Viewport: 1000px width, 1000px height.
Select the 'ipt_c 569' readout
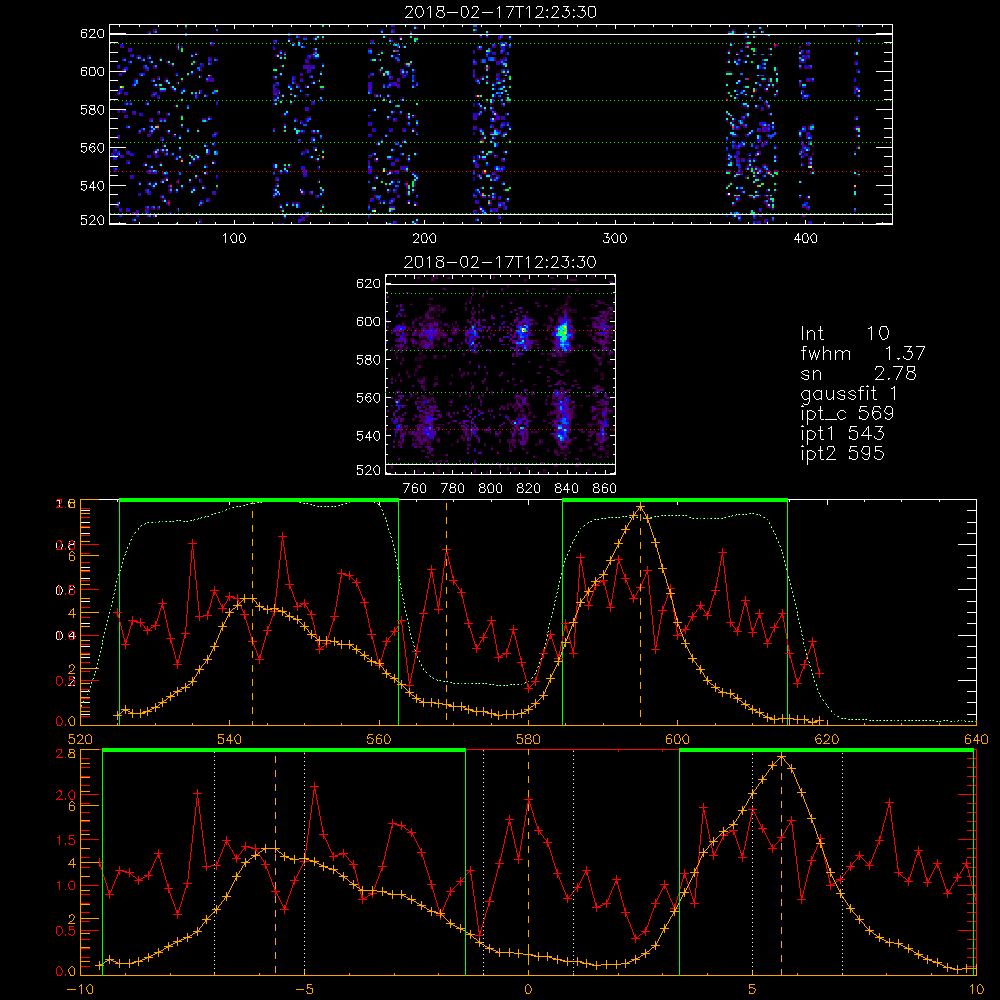point(847,414)
